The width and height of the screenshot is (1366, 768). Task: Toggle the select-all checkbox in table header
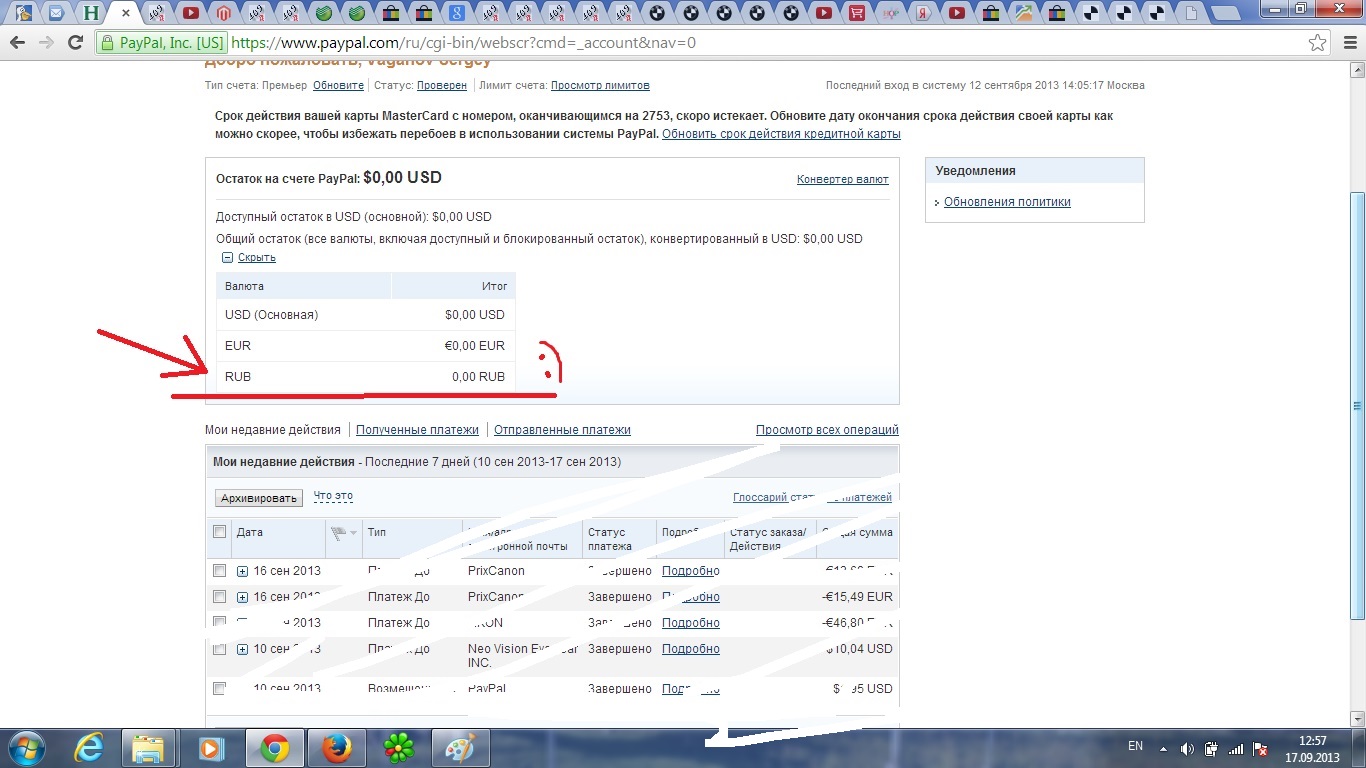tap(220, 532)
